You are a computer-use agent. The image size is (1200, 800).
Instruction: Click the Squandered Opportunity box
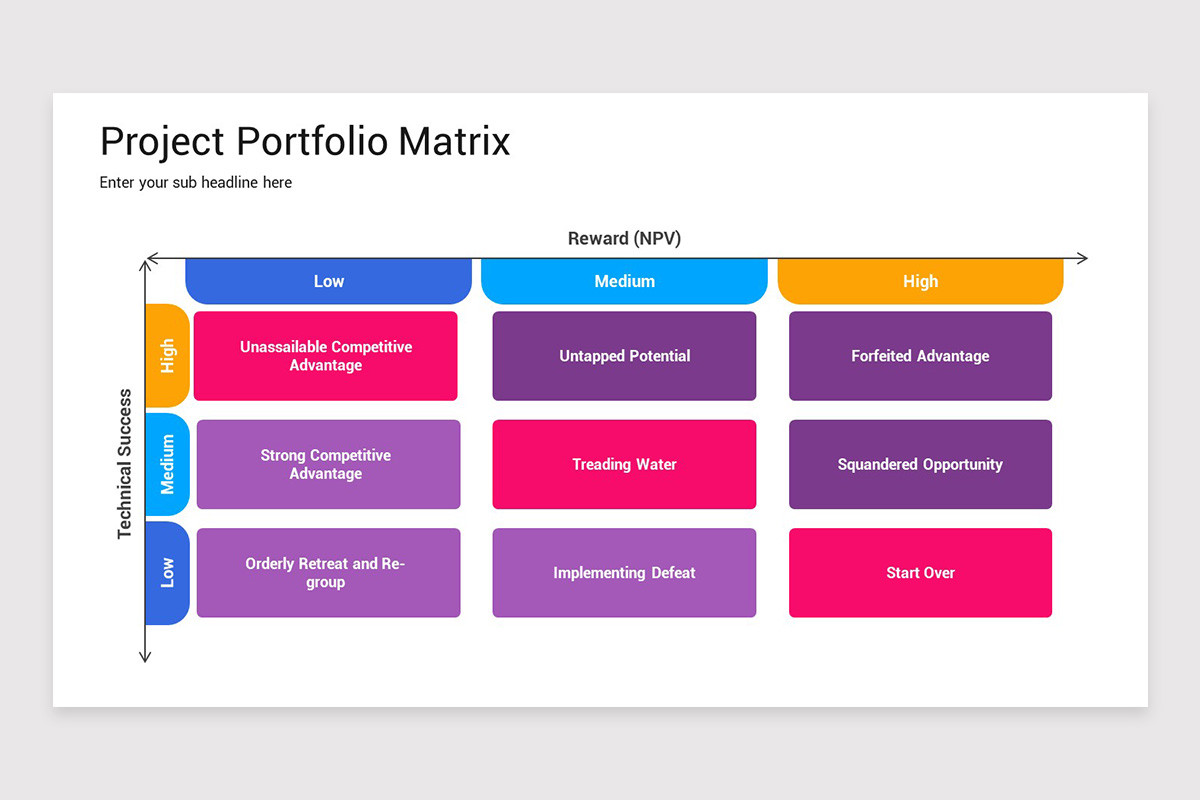920,464
